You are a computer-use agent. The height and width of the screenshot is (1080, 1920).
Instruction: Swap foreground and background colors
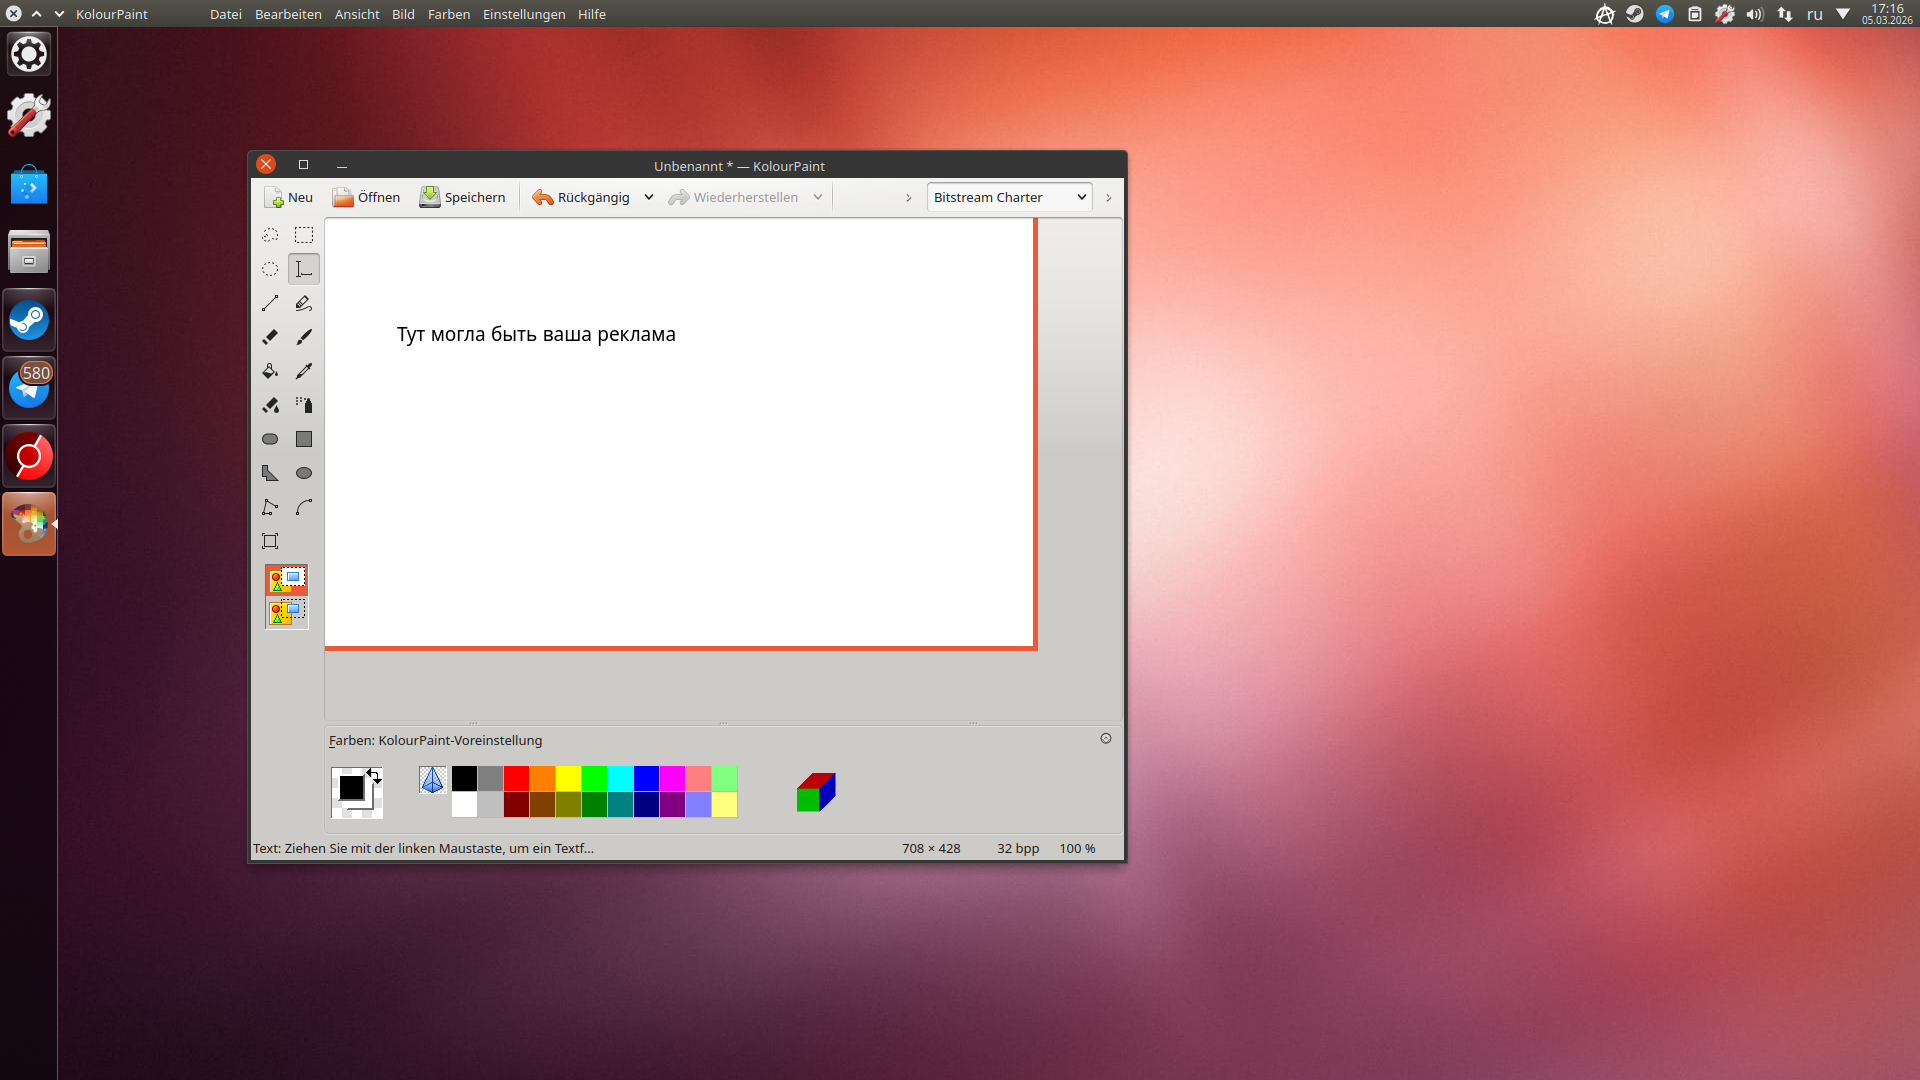[374, 775]
